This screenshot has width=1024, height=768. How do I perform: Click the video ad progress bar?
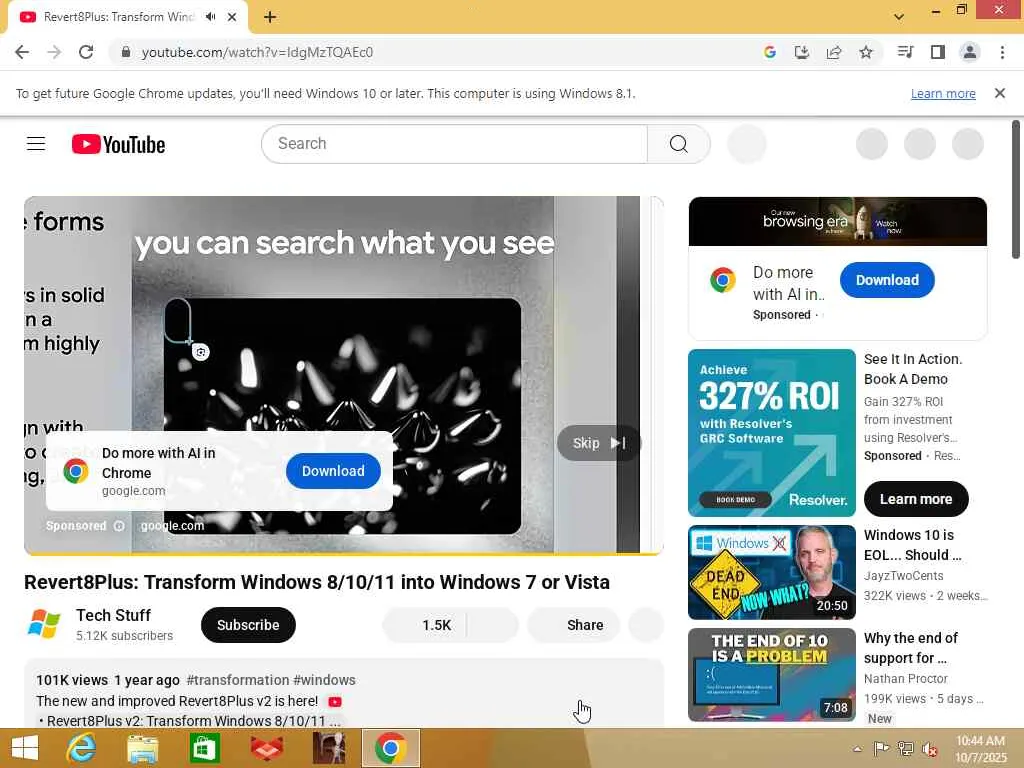[344, 553]
